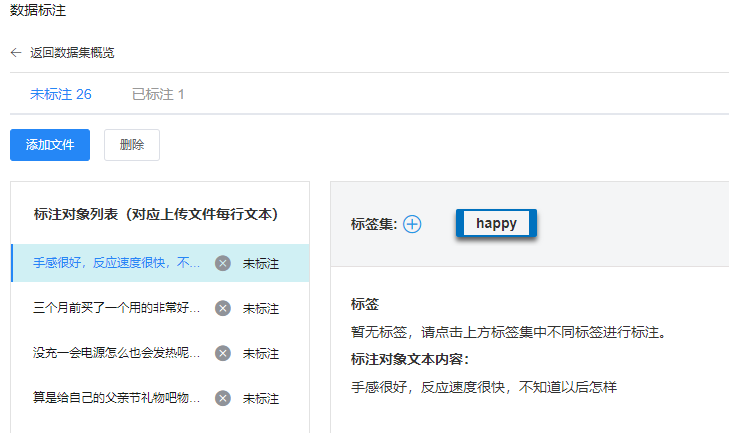Remove the 算是给自己的父亲节礼物 entry via its X icon
729x433 pixels.
pos(223,398)
